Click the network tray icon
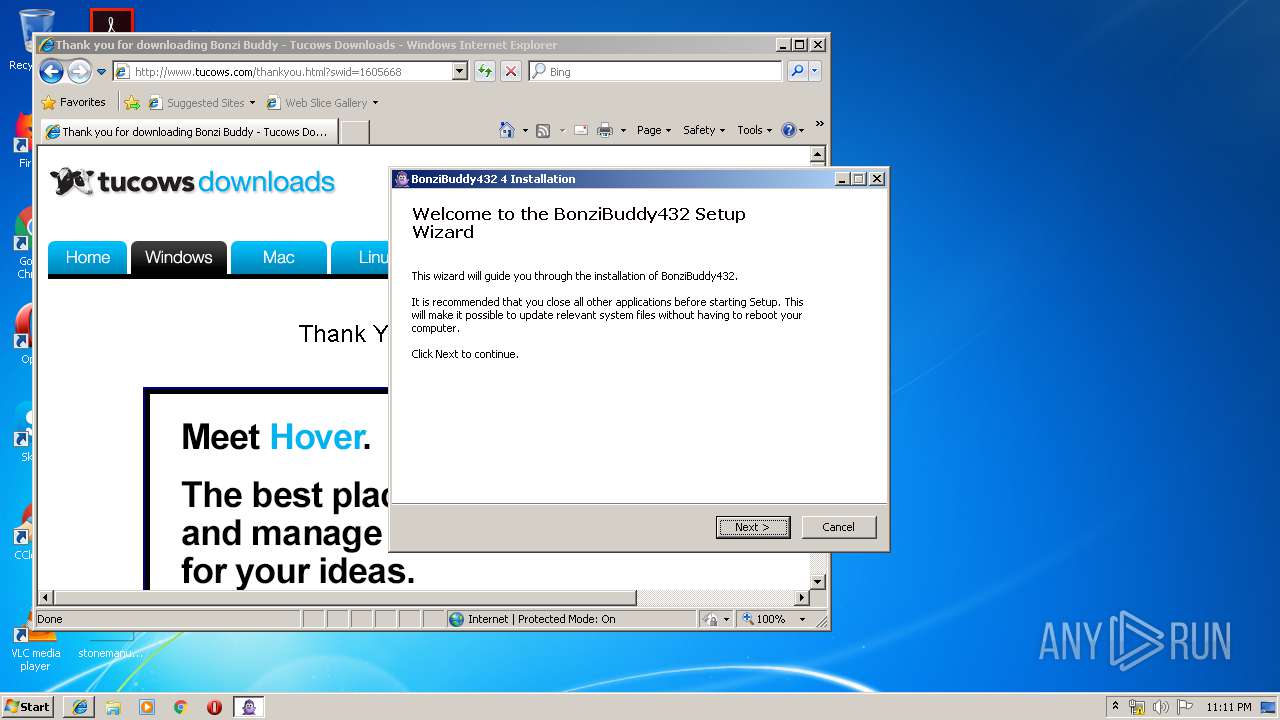This screenshot has height=720, width=1280. tap(1137, 707)
